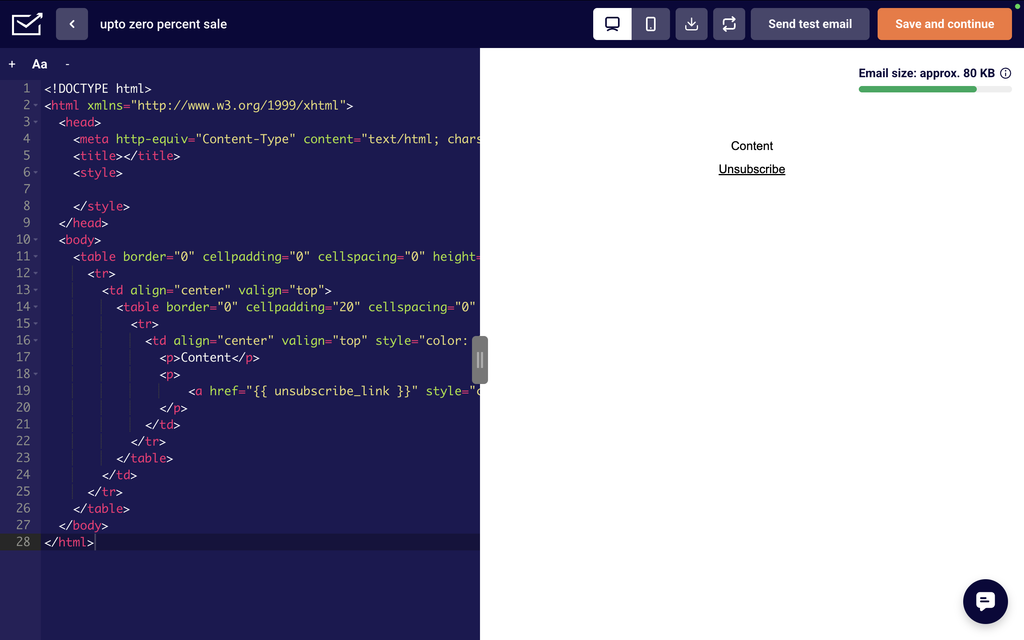This screenshot has height=640, width=1024.
Task: Collapse the td fold on line 13
Action: point(35,290)
